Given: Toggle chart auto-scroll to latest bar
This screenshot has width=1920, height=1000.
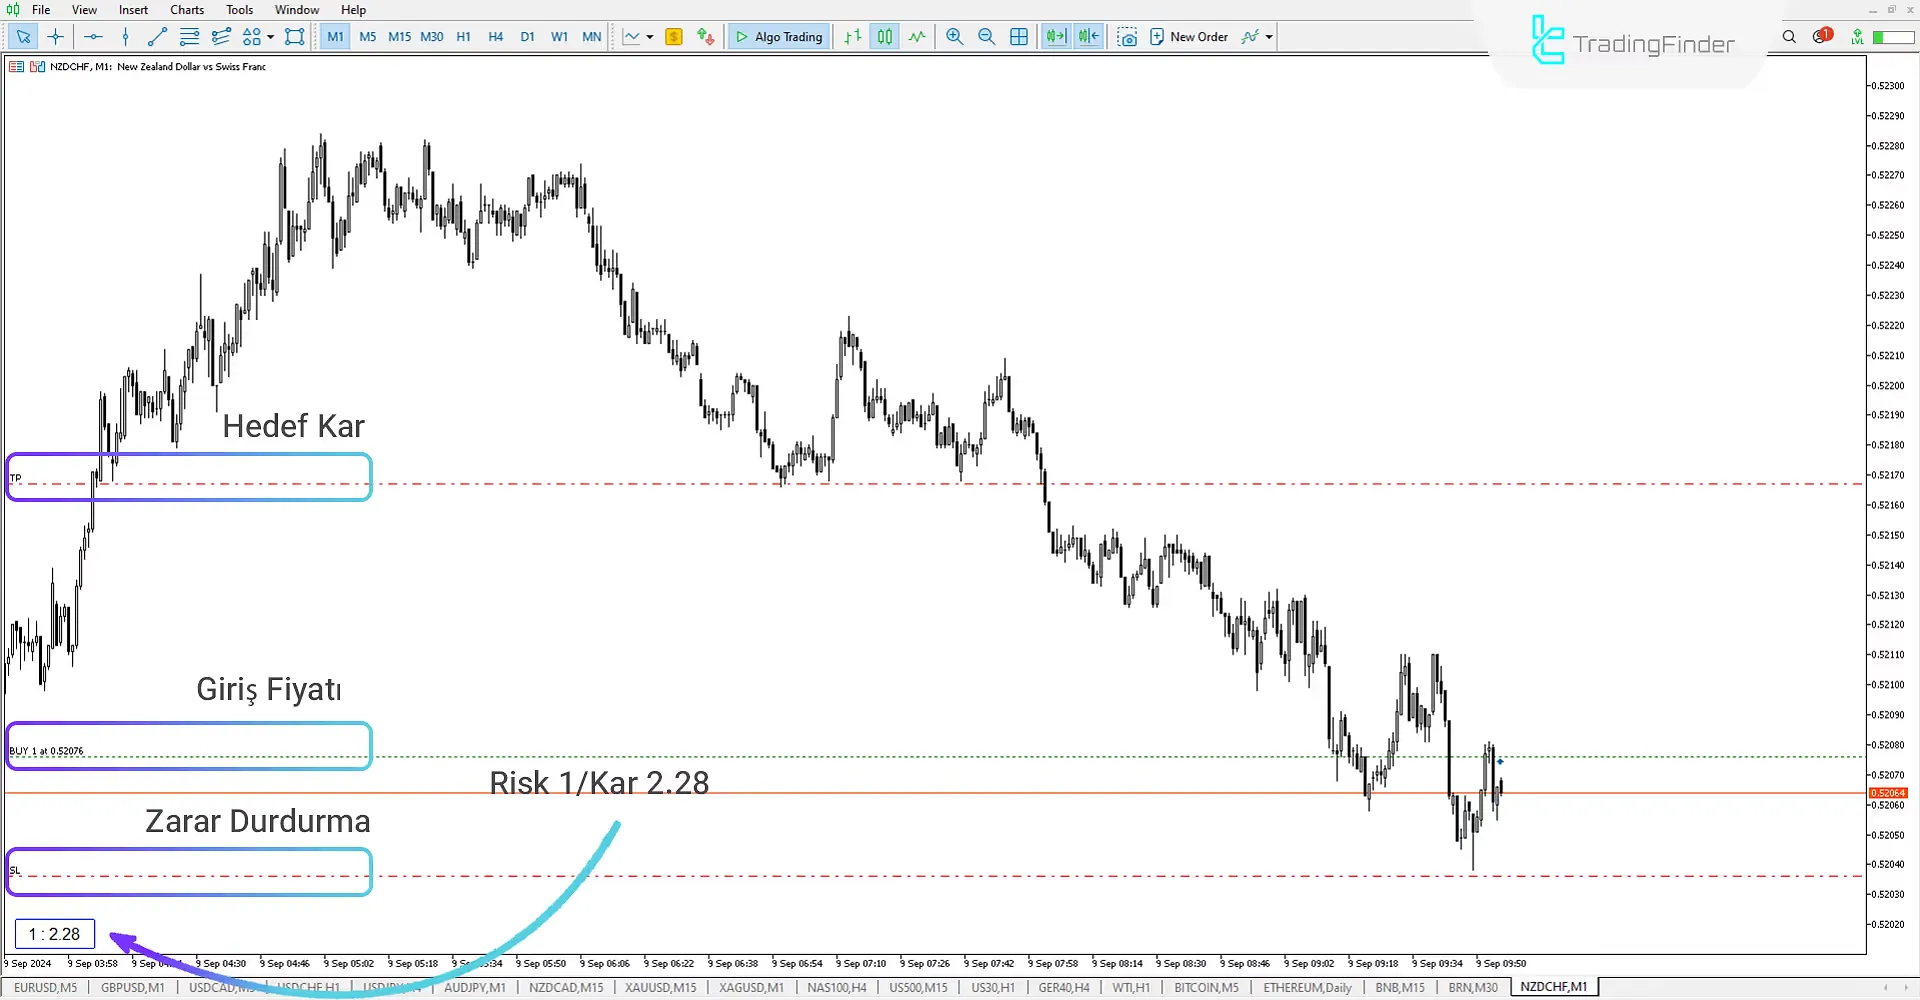Looking at the screenshot, I should (x=1055, y=36).
